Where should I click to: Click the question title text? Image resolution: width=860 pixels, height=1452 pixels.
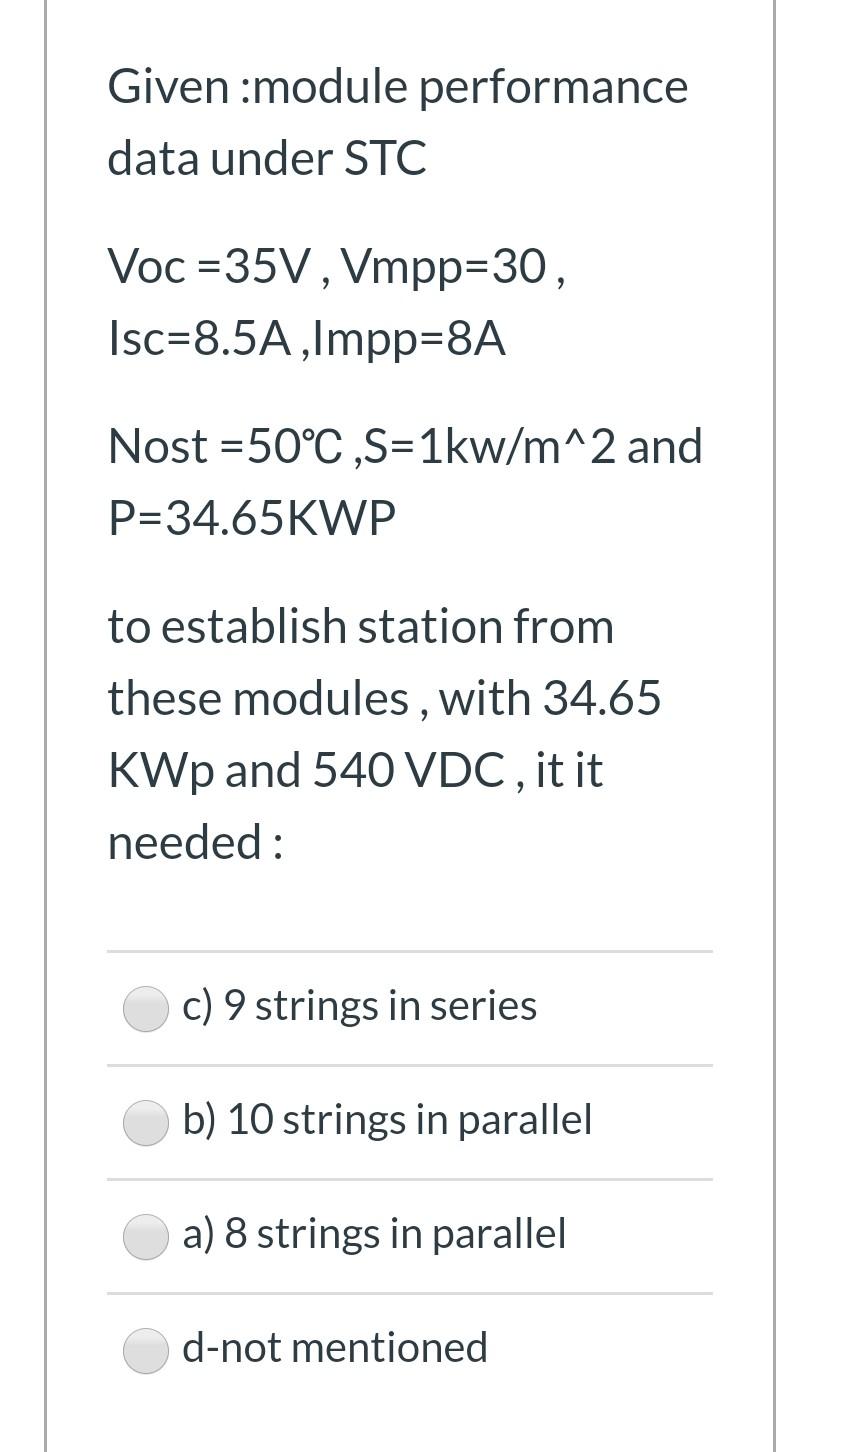click(x=398, y=120)
